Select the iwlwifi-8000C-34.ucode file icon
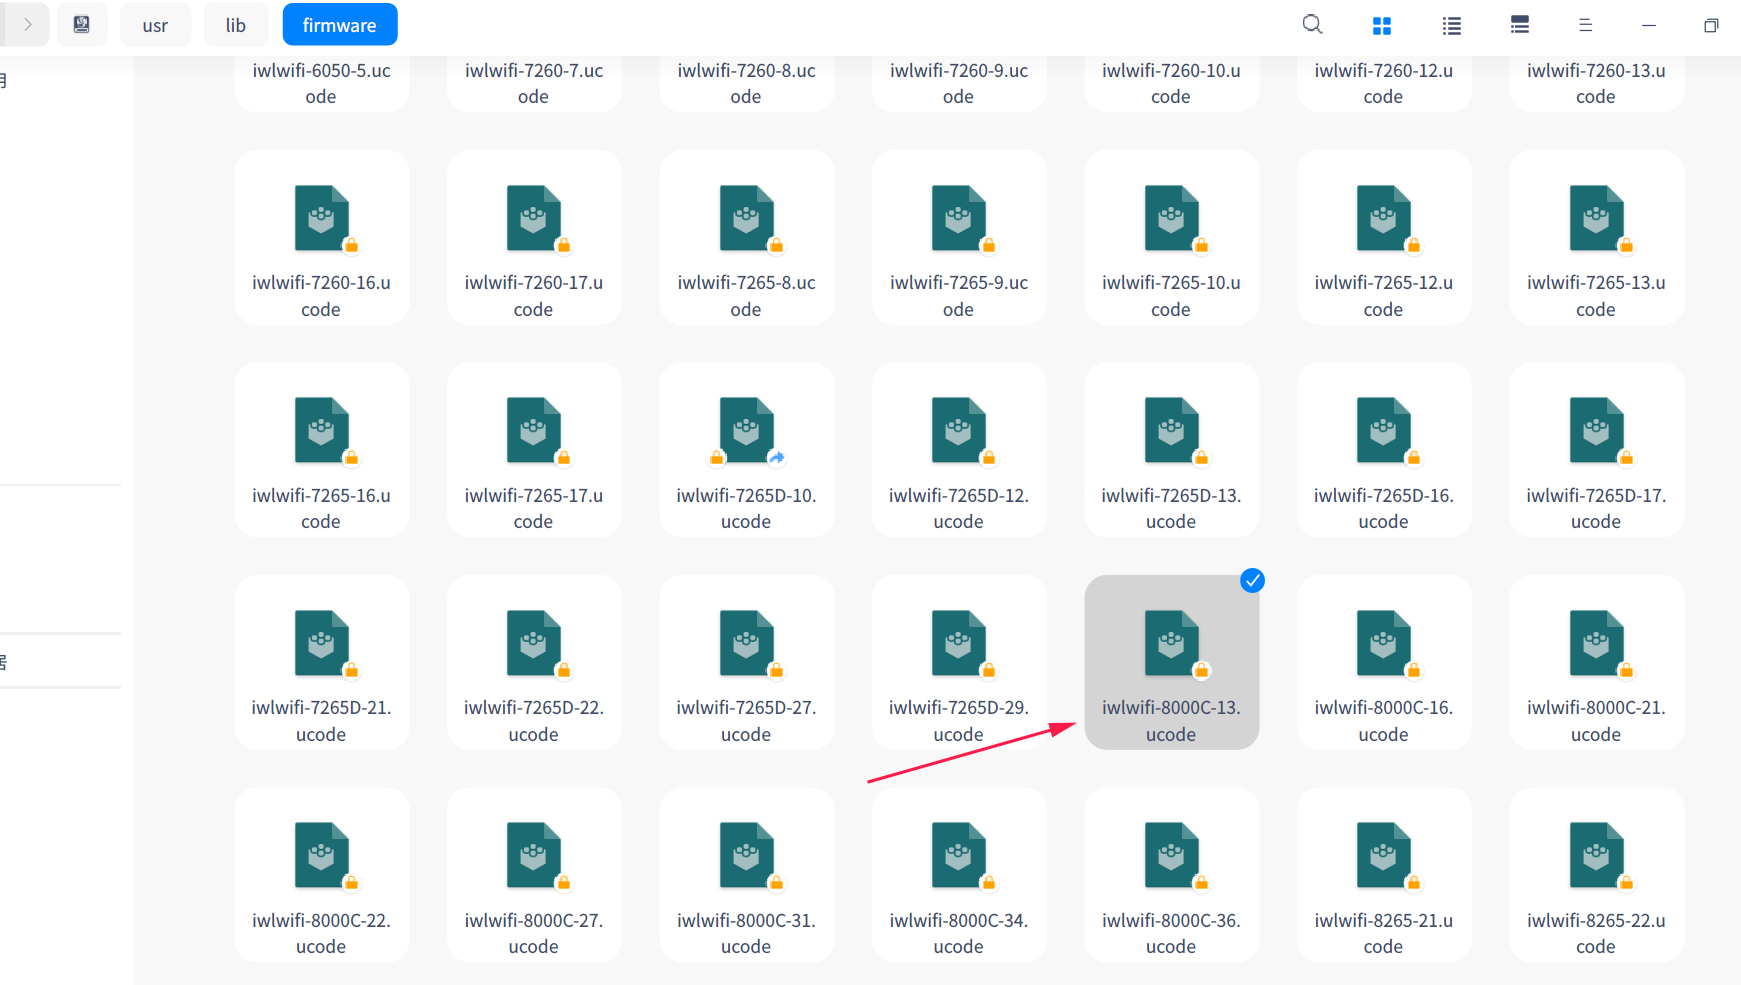This screenshot has height=985, width=1741. point(958,856)
